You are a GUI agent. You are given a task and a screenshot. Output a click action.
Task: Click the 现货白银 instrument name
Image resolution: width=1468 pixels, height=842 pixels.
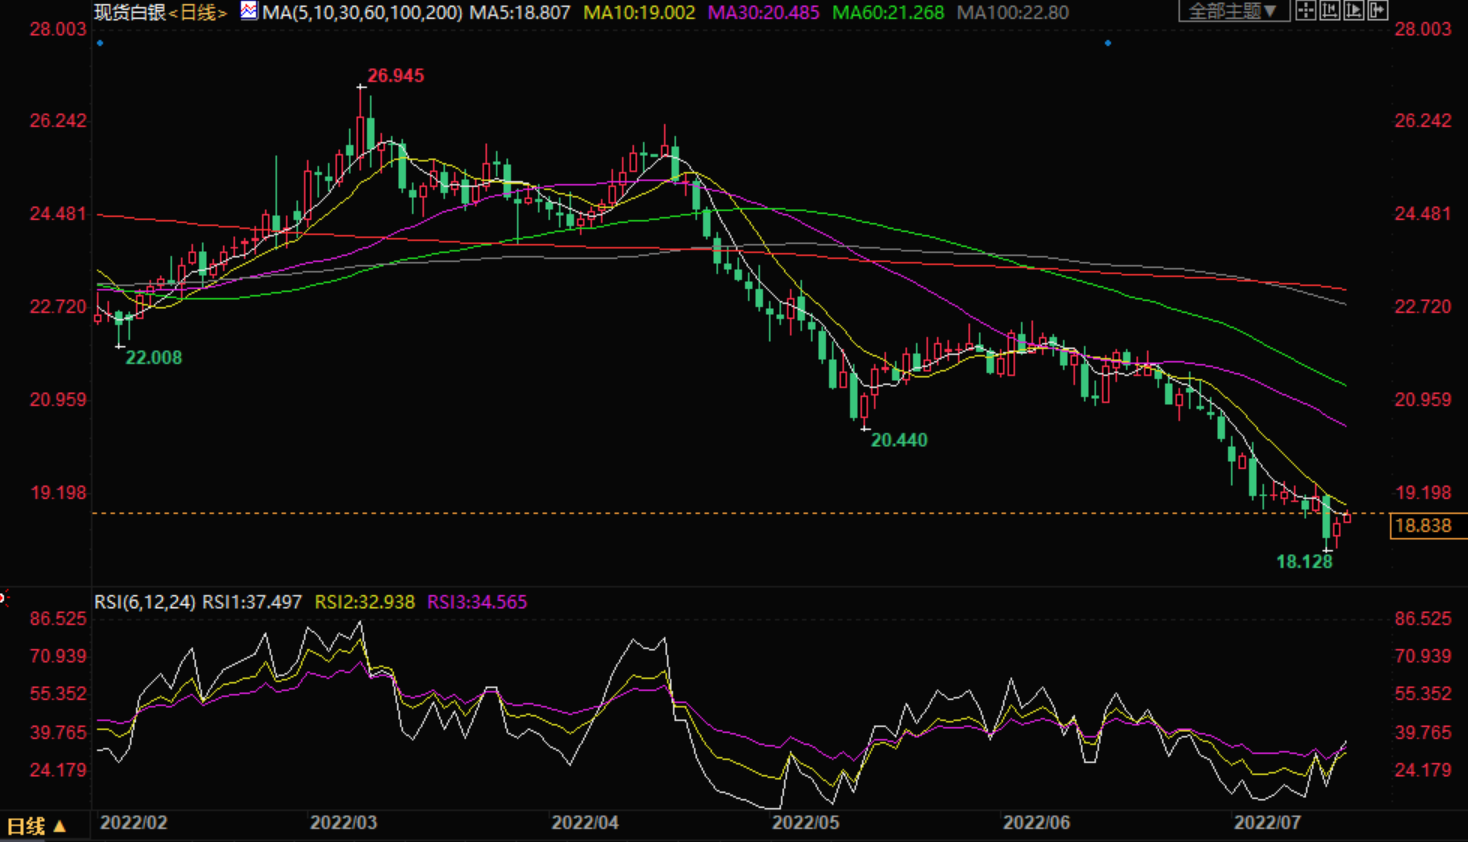pos(129,12)
